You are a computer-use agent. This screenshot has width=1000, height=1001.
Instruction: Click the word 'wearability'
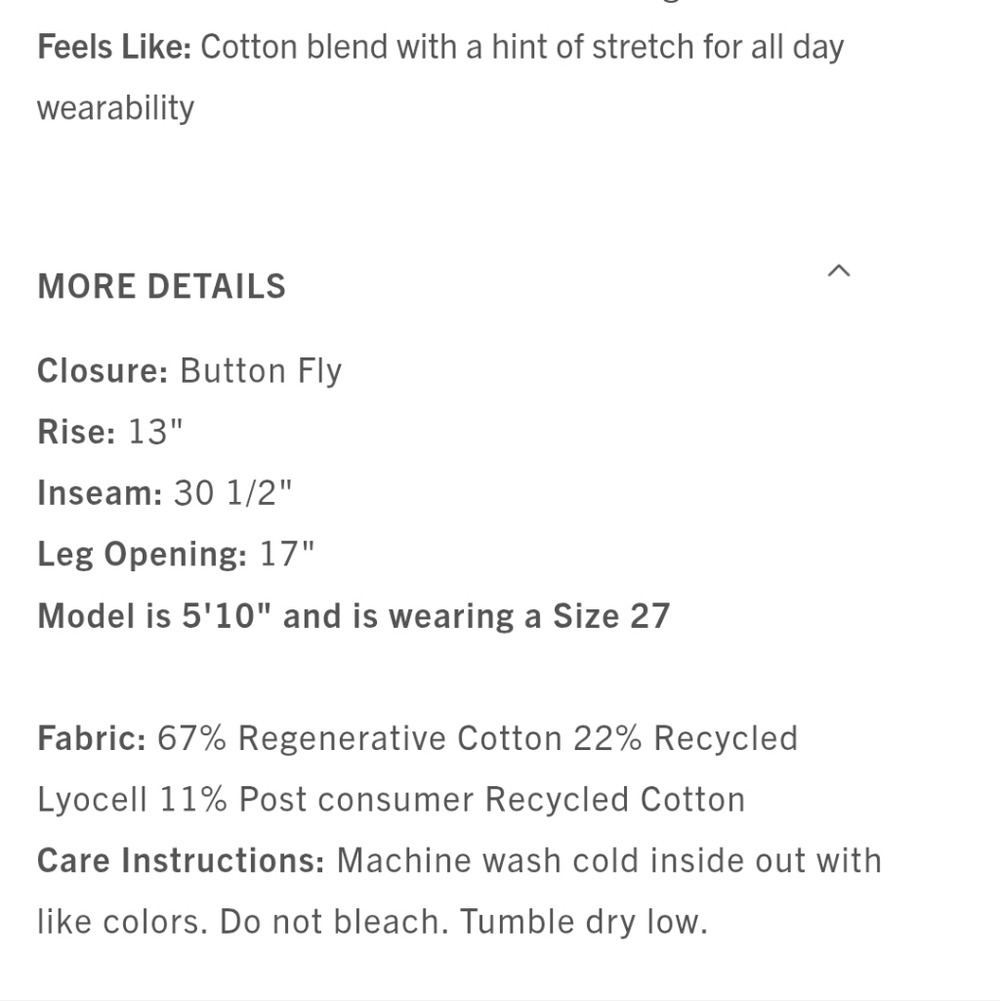[116, 108]
